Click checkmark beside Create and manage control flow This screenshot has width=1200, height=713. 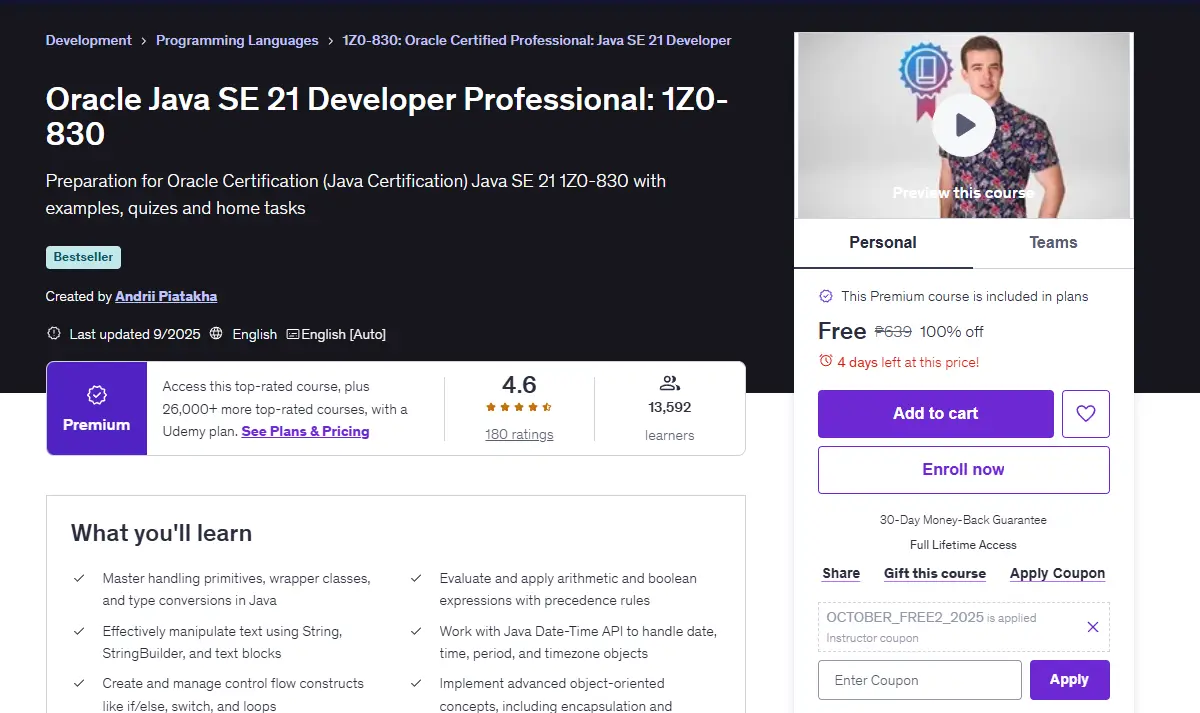point(79,683)
